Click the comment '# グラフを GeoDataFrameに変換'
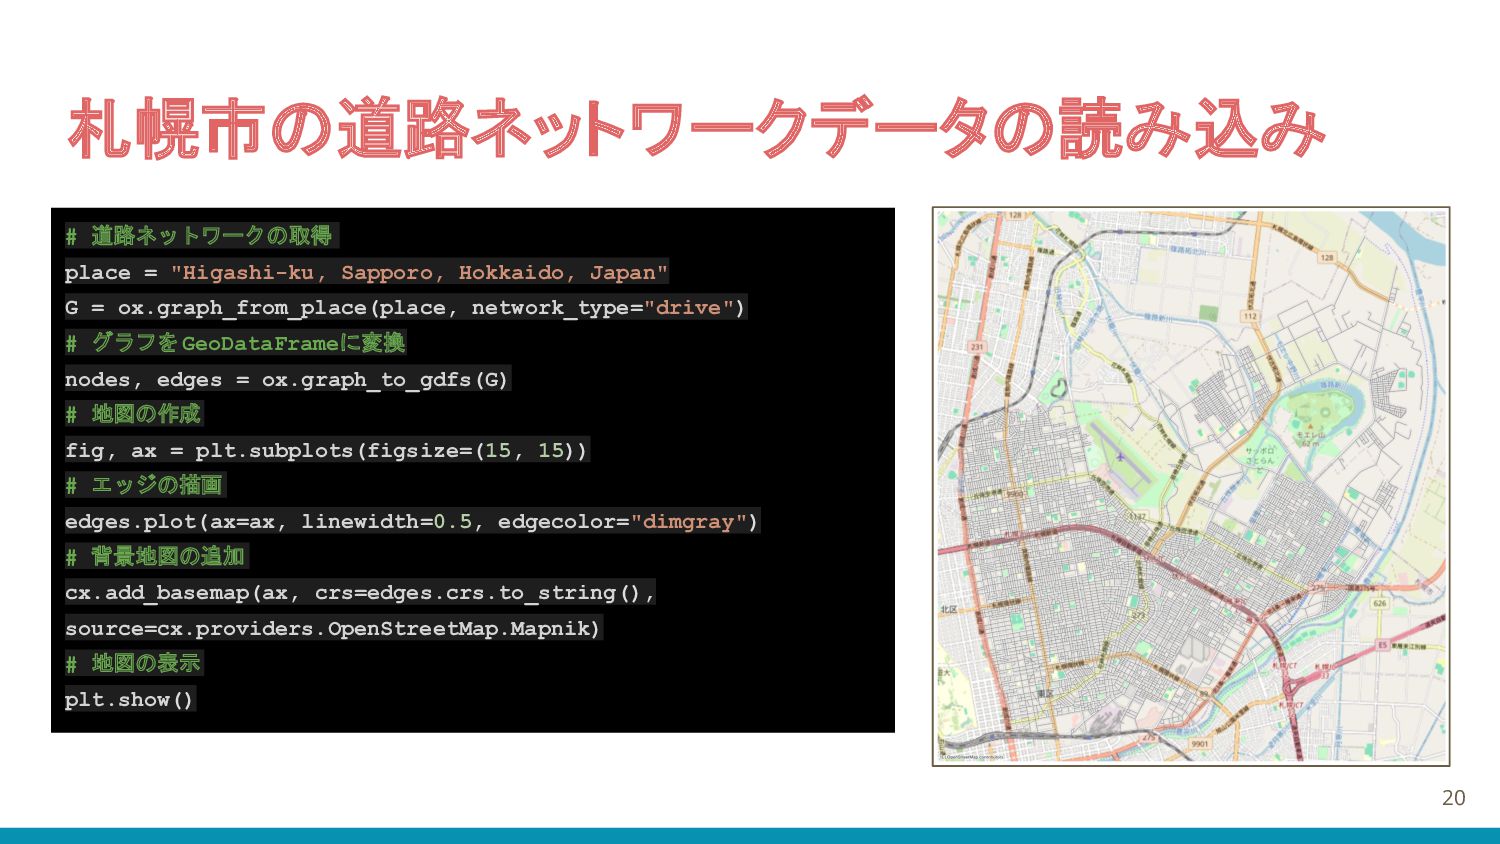Image resolution: width=1500 pixels, height=844 pixels. click(x=235, y=343)
